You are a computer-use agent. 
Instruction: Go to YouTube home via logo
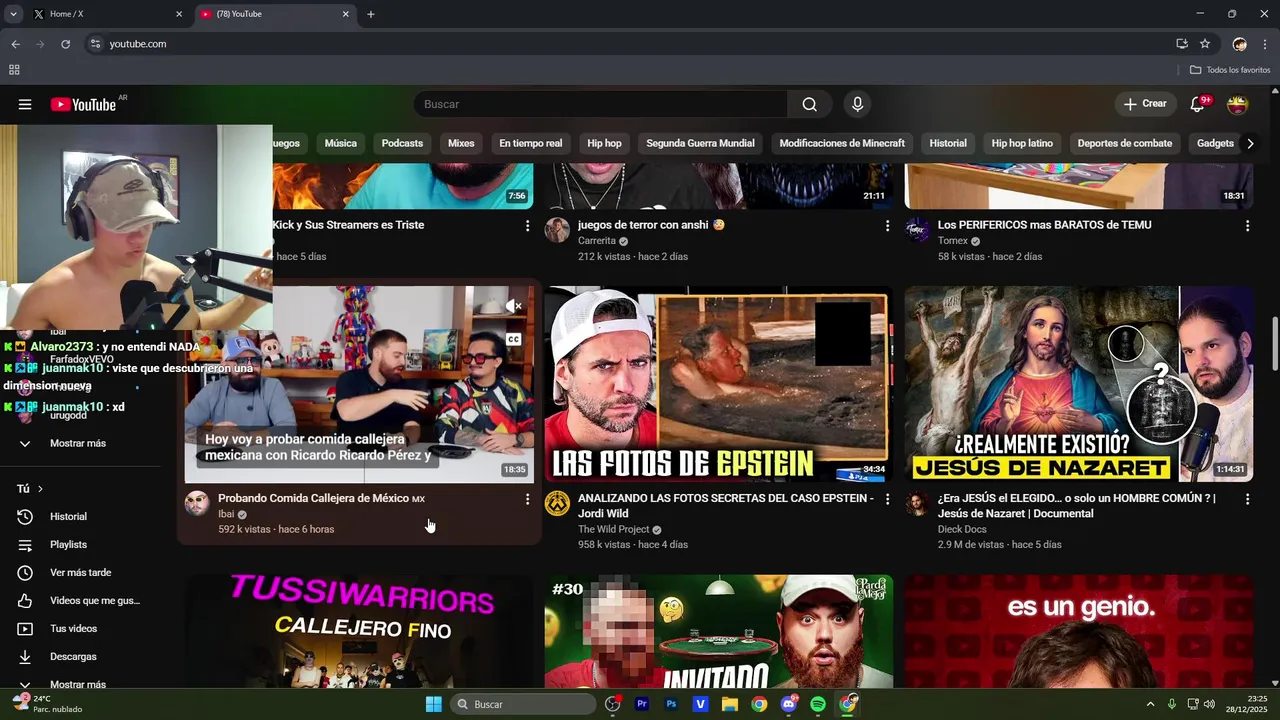[x=83, y=104]
